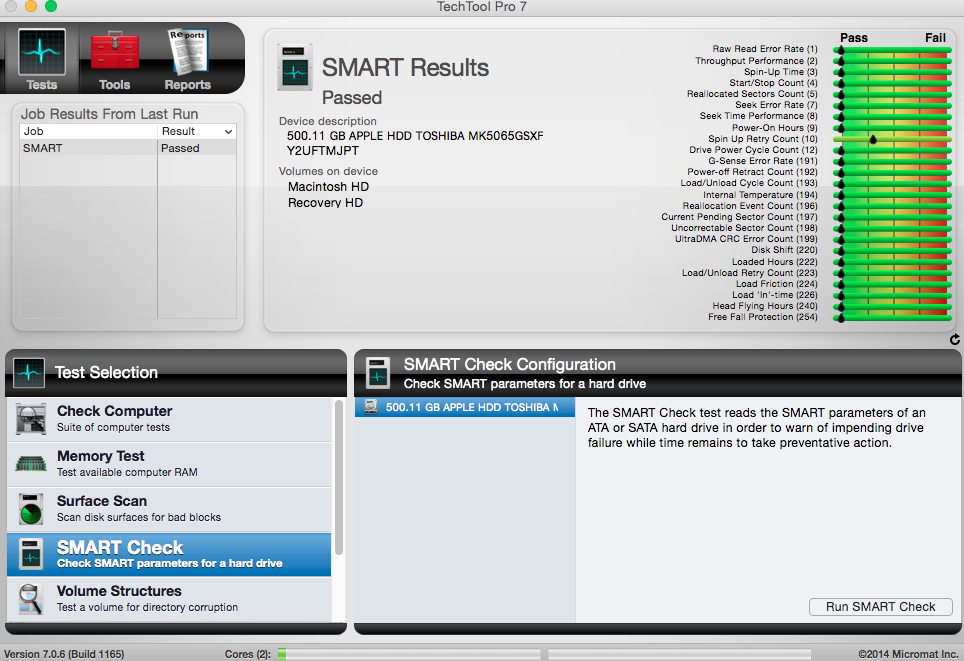Screen dimensions: 964x661
Task: Click the Raw Read Error Rate gauge
Action: click(x=892, y=49)
